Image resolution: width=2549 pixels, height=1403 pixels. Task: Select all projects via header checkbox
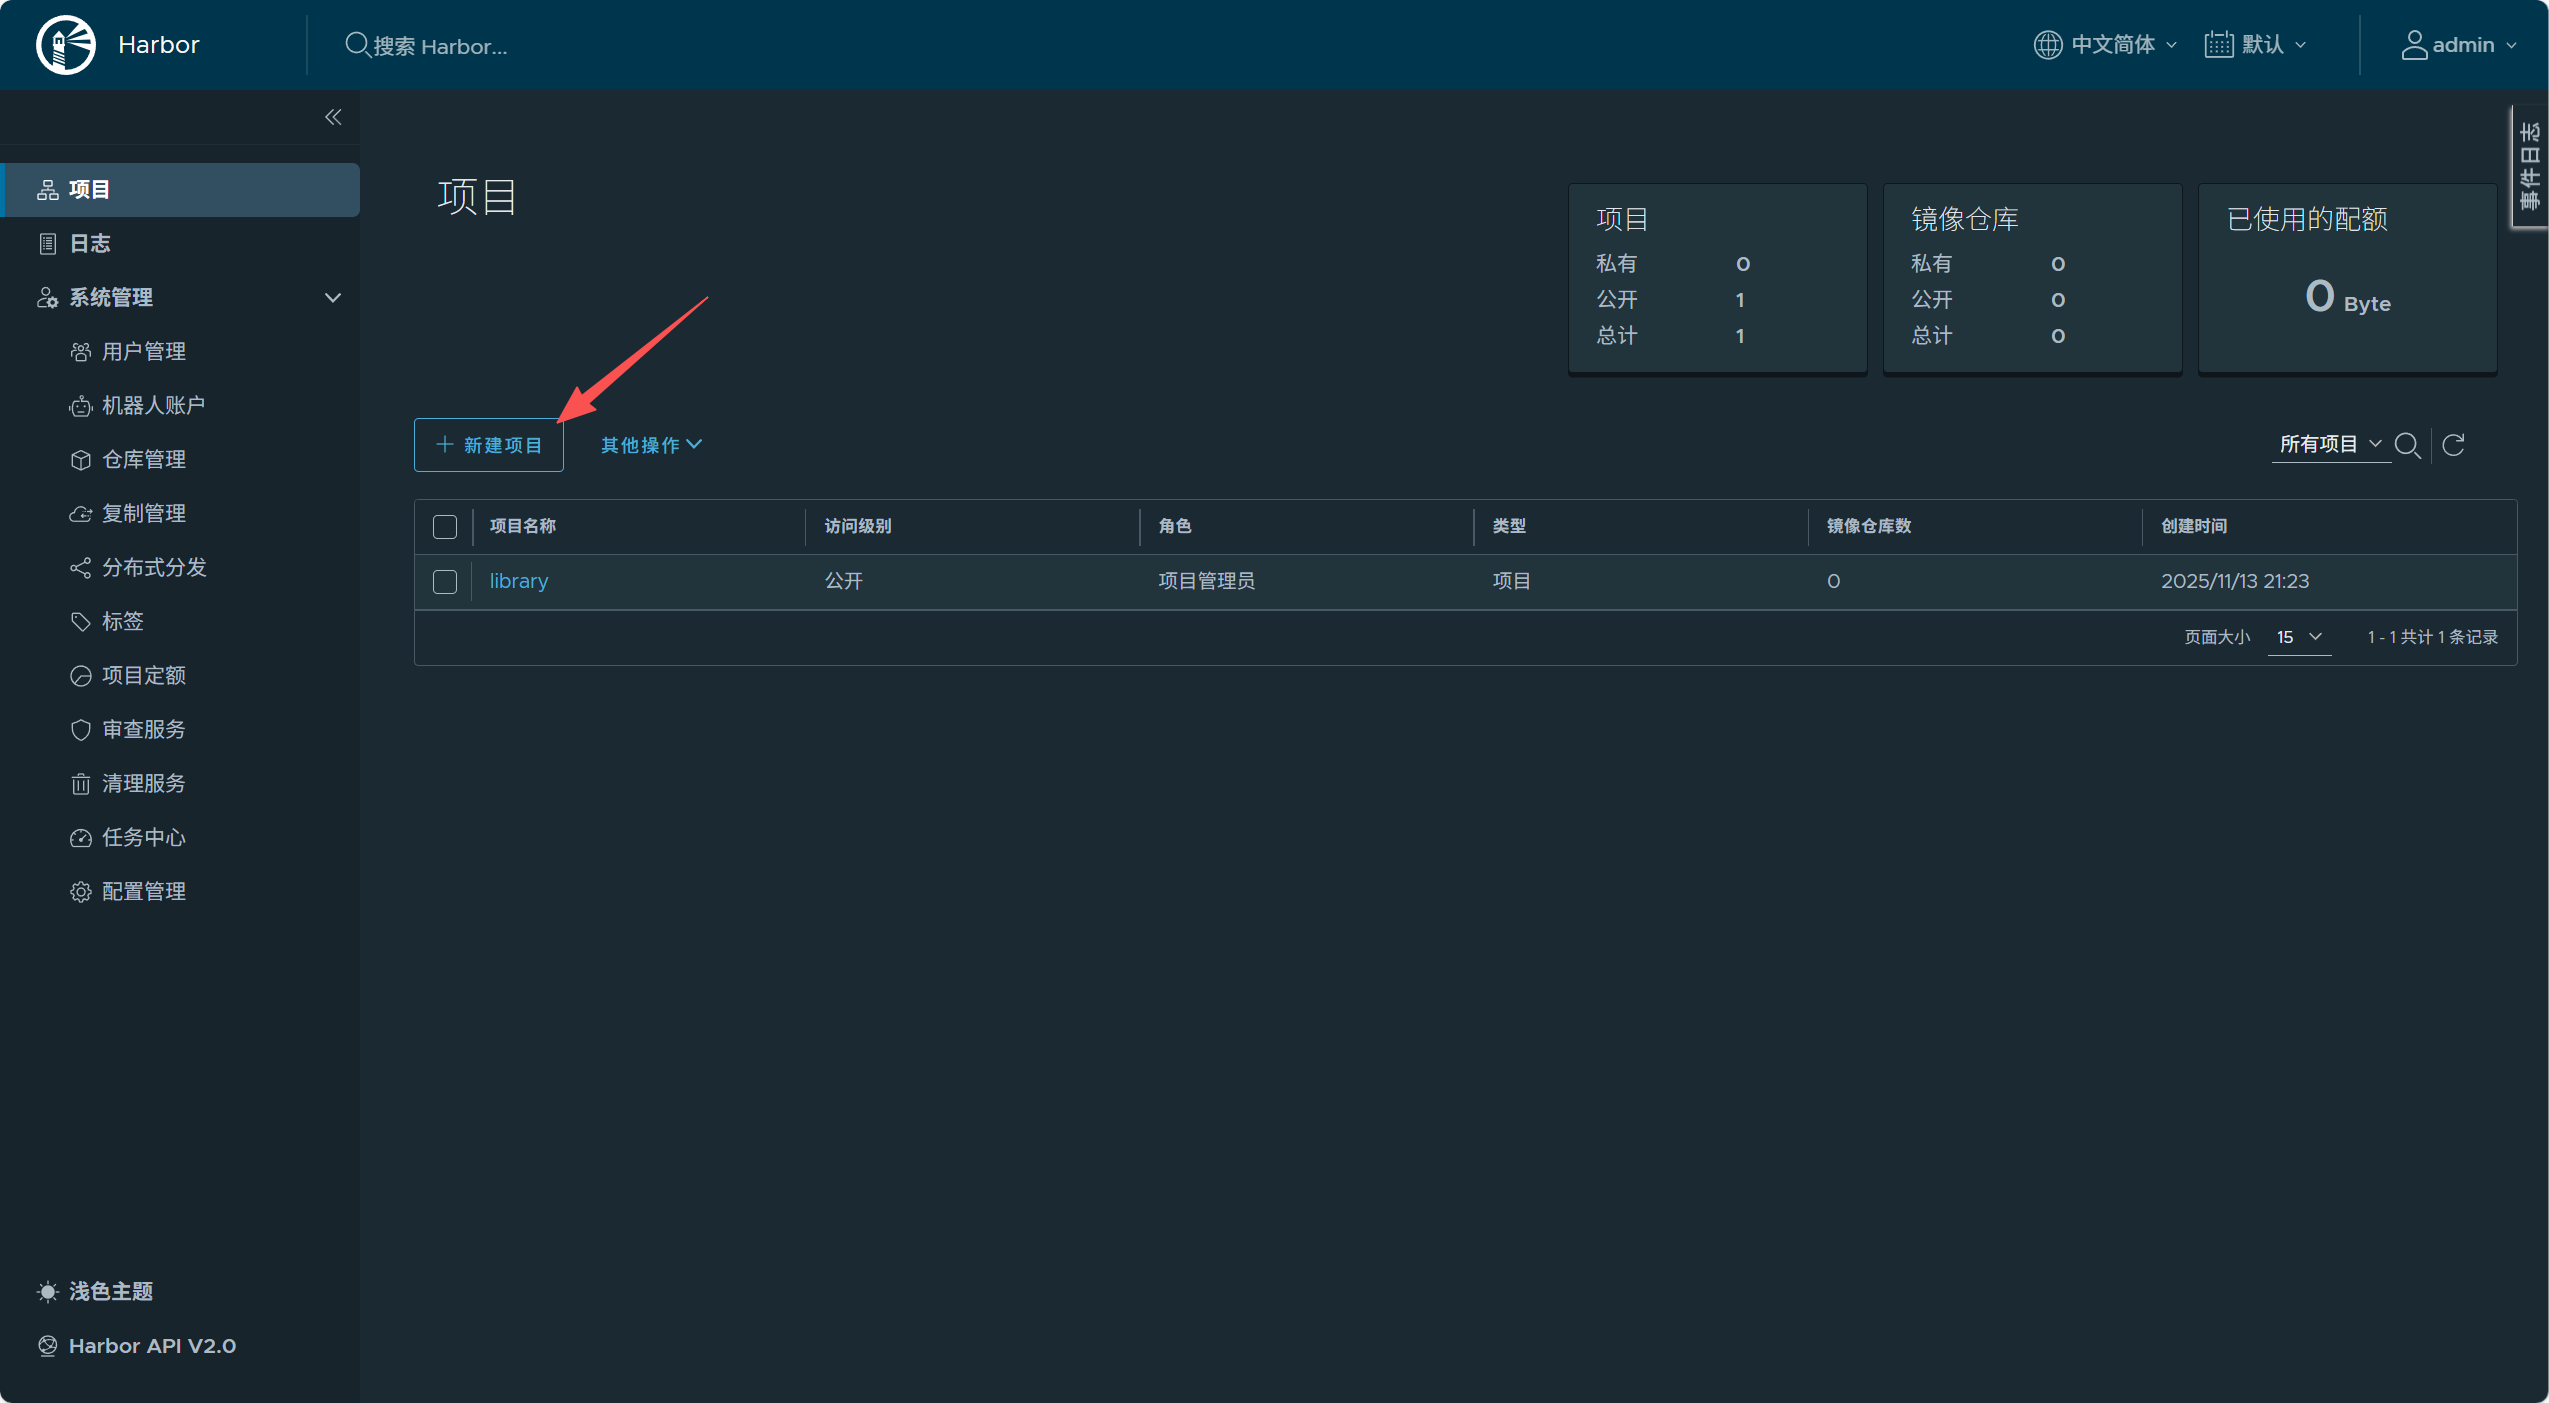445,527
